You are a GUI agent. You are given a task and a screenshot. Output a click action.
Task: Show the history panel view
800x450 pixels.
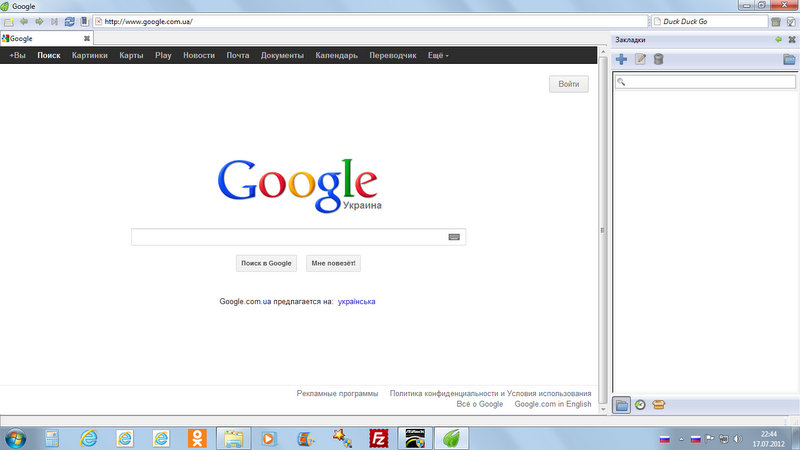tap(640, 405)
